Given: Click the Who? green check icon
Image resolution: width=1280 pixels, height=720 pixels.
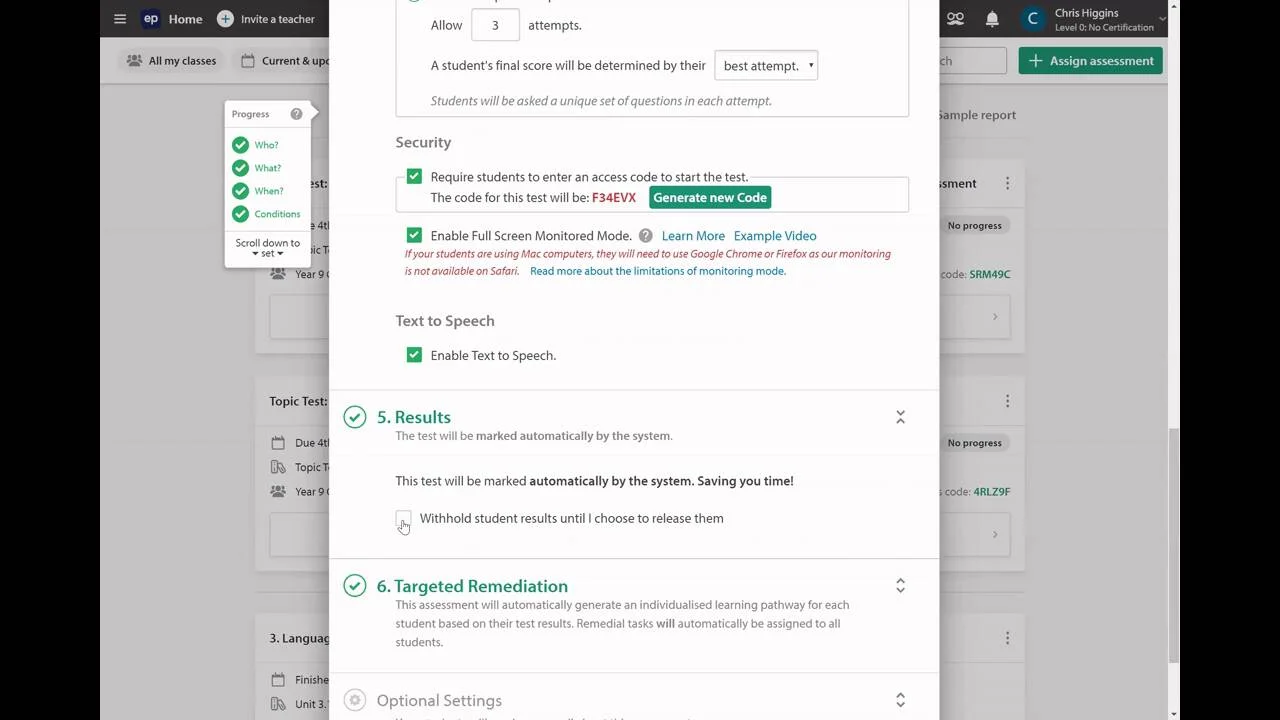Looking at the screenshot, I should (240, 145).
